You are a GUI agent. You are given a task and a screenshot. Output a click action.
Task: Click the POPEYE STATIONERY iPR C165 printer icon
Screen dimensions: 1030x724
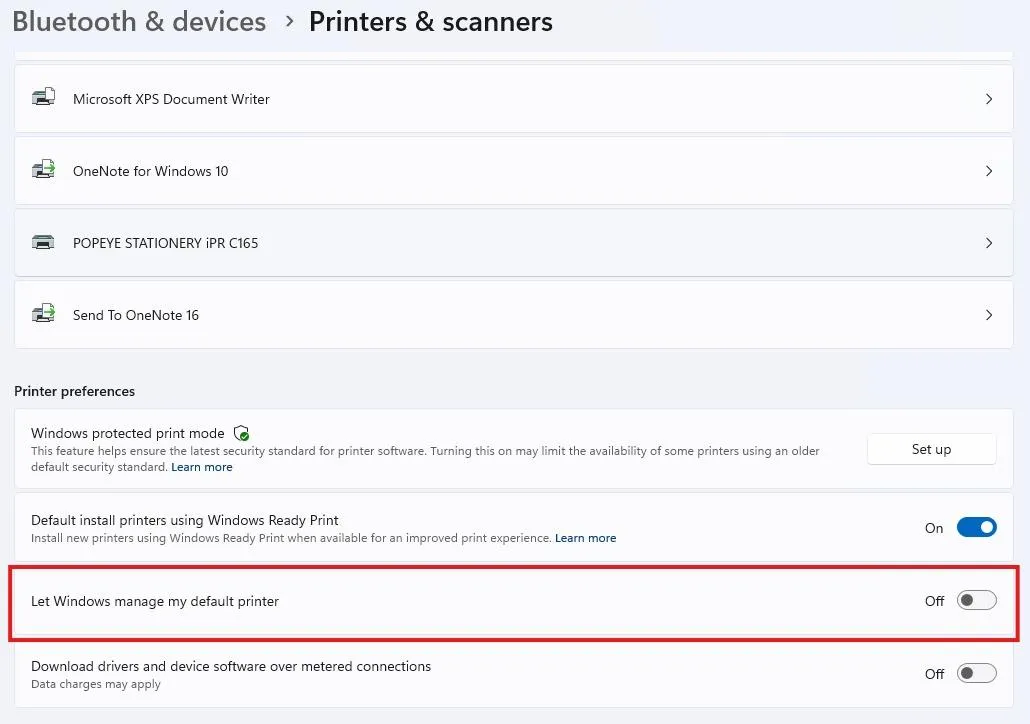[43, 242]
